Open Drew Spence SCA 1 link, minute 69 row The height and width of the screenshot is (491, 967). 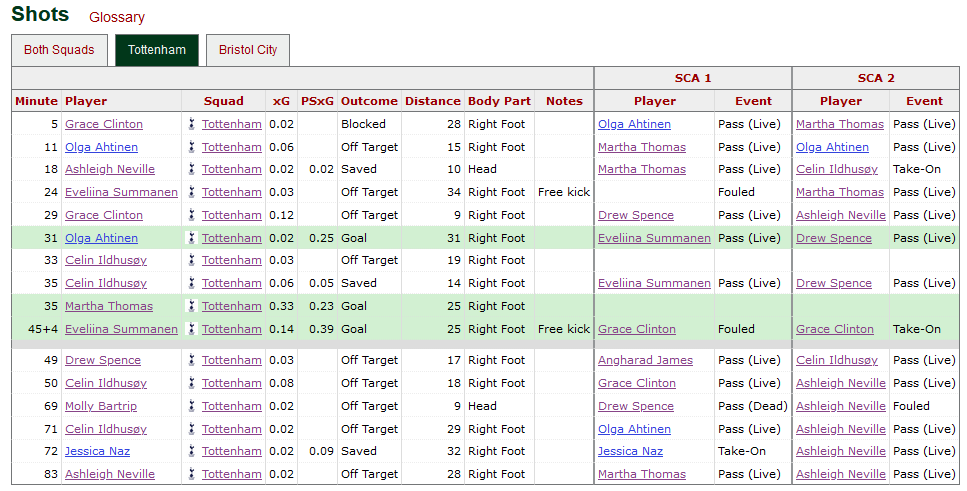(x=636, y=406)
